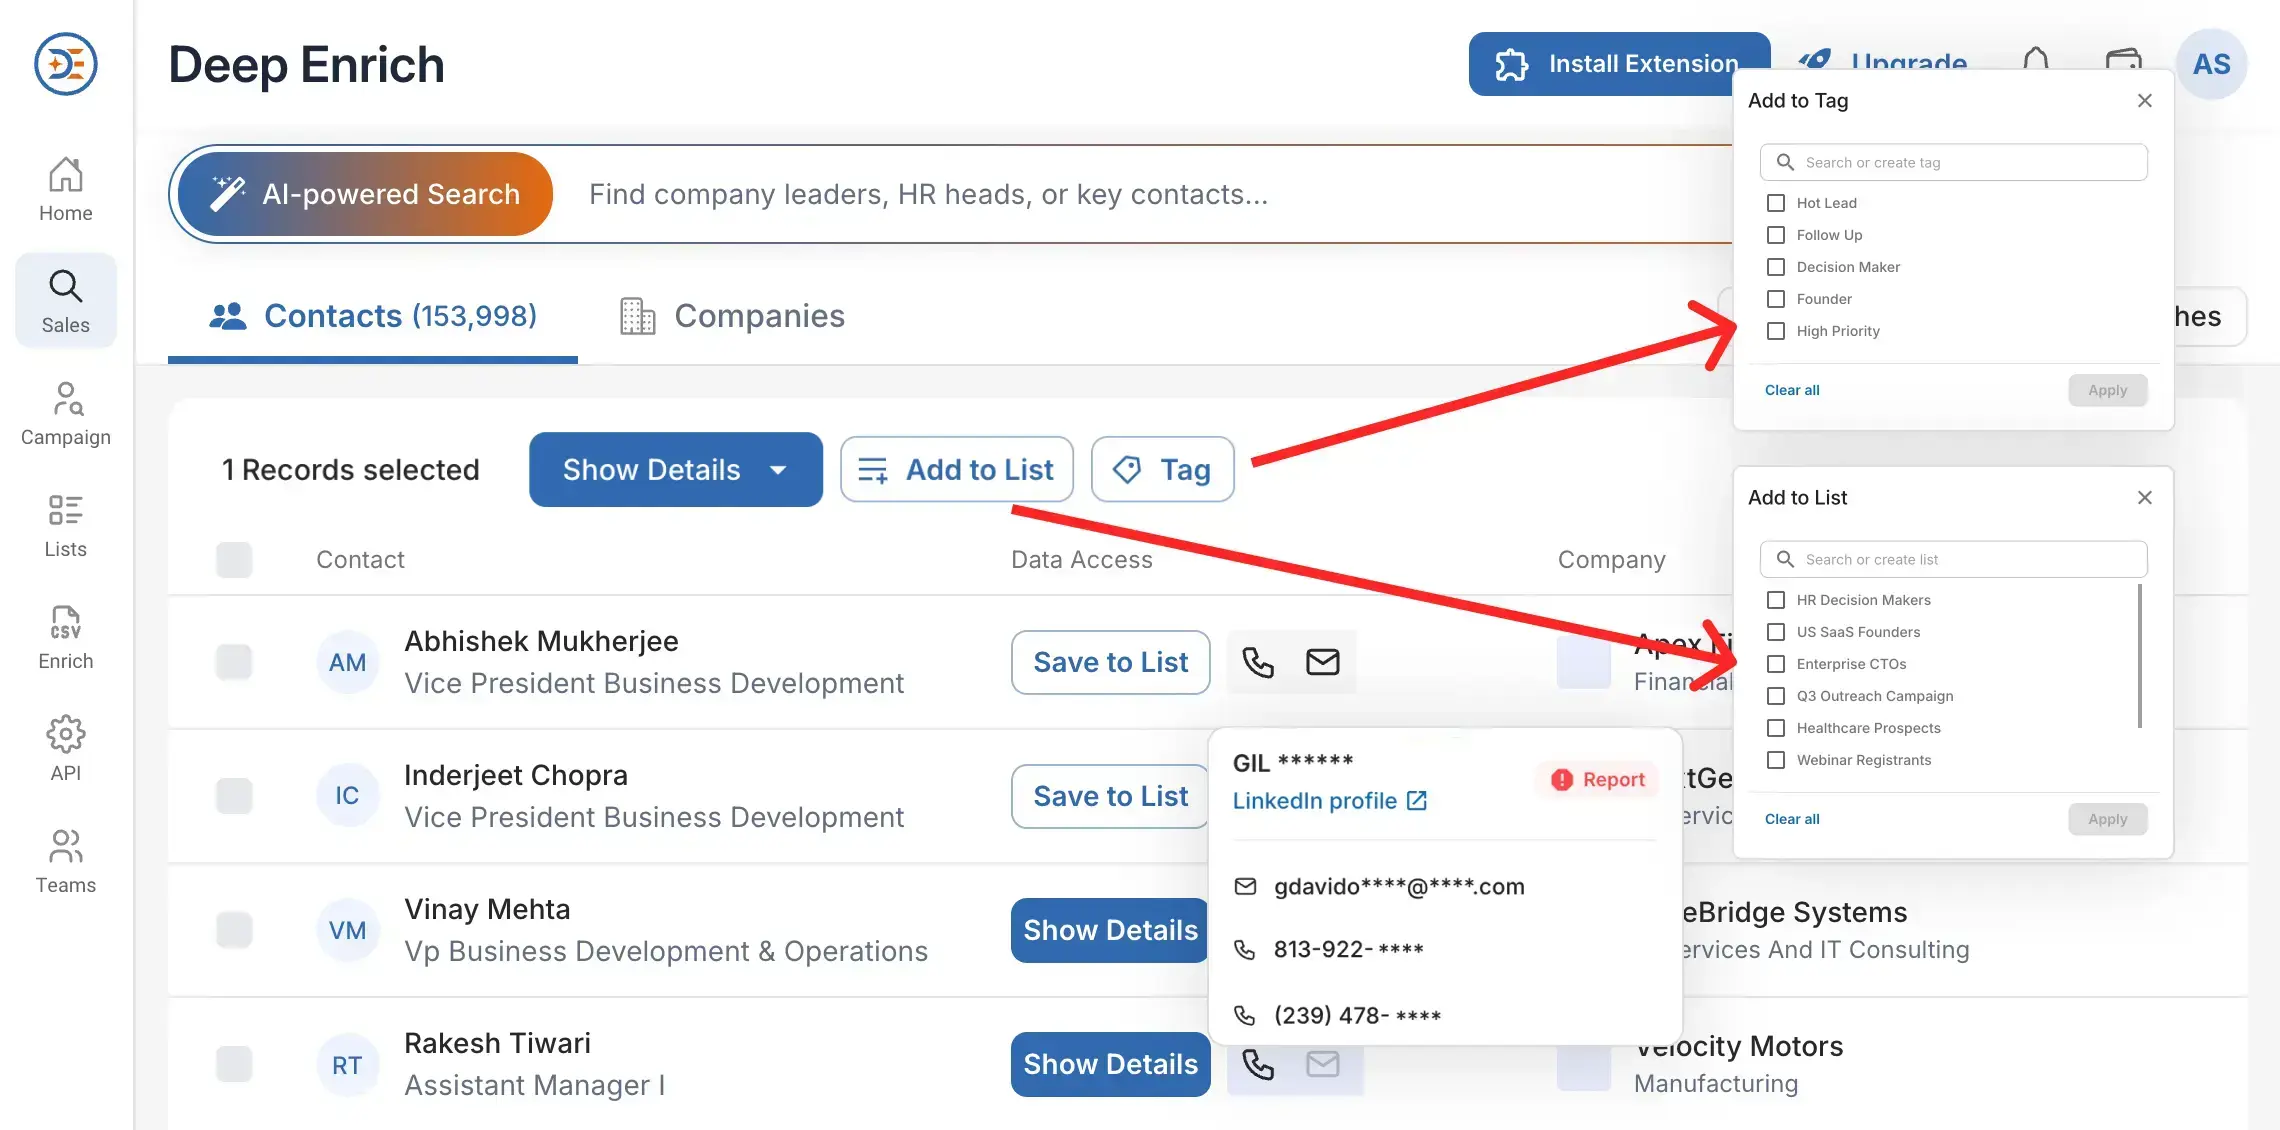Open the API settings section
Screen dimensions: 2280x1130
tap(66, 750)
